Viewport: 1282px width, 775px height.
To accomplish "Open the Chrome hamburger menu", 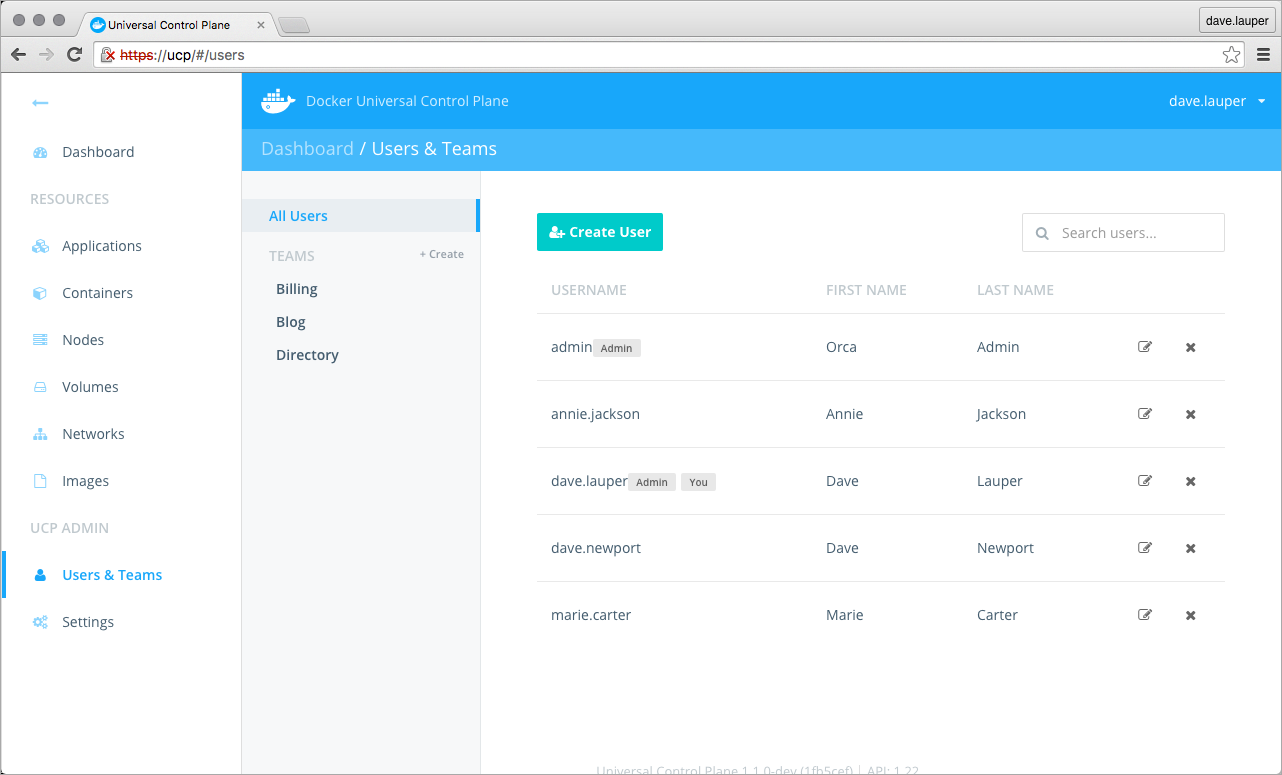I will pyautogui.click(x=1263, y=55).
